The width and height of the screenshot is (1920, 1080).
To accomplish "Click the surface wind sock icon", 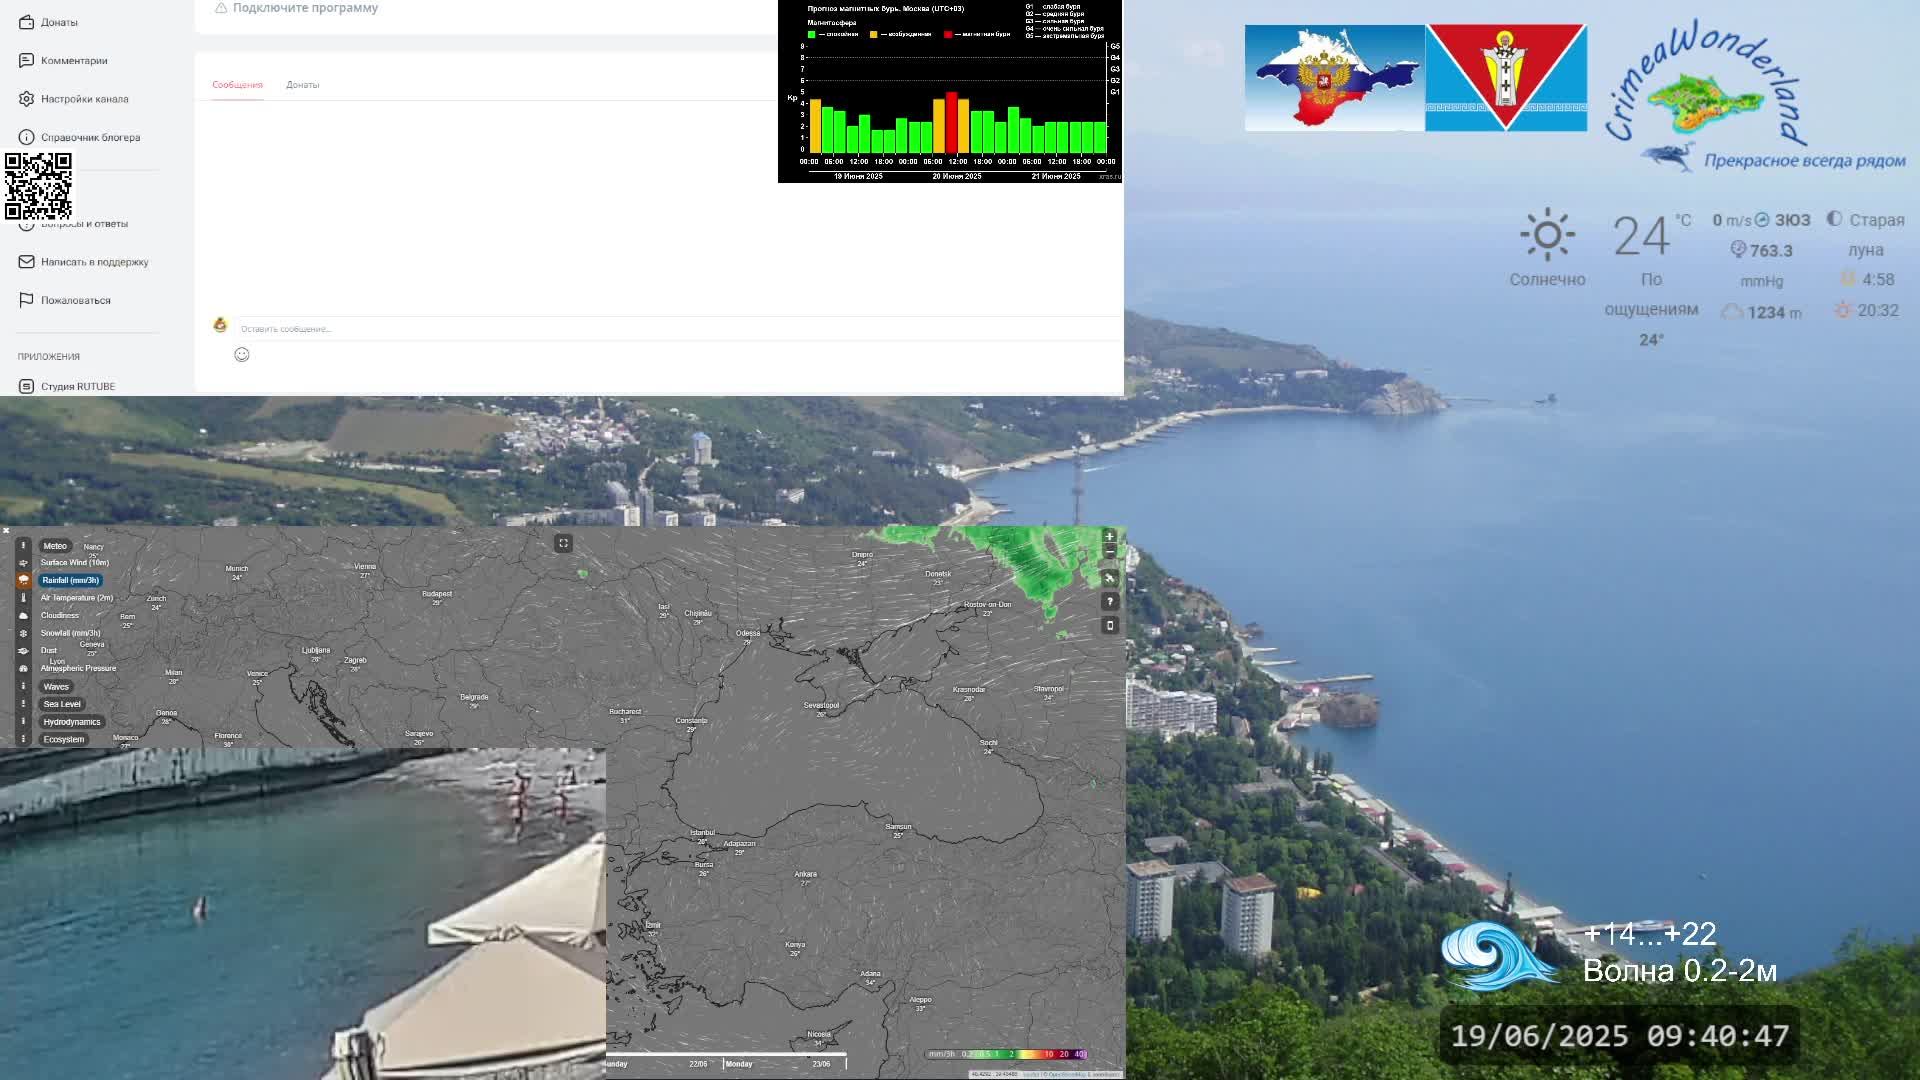I will [x=23, y=563].
